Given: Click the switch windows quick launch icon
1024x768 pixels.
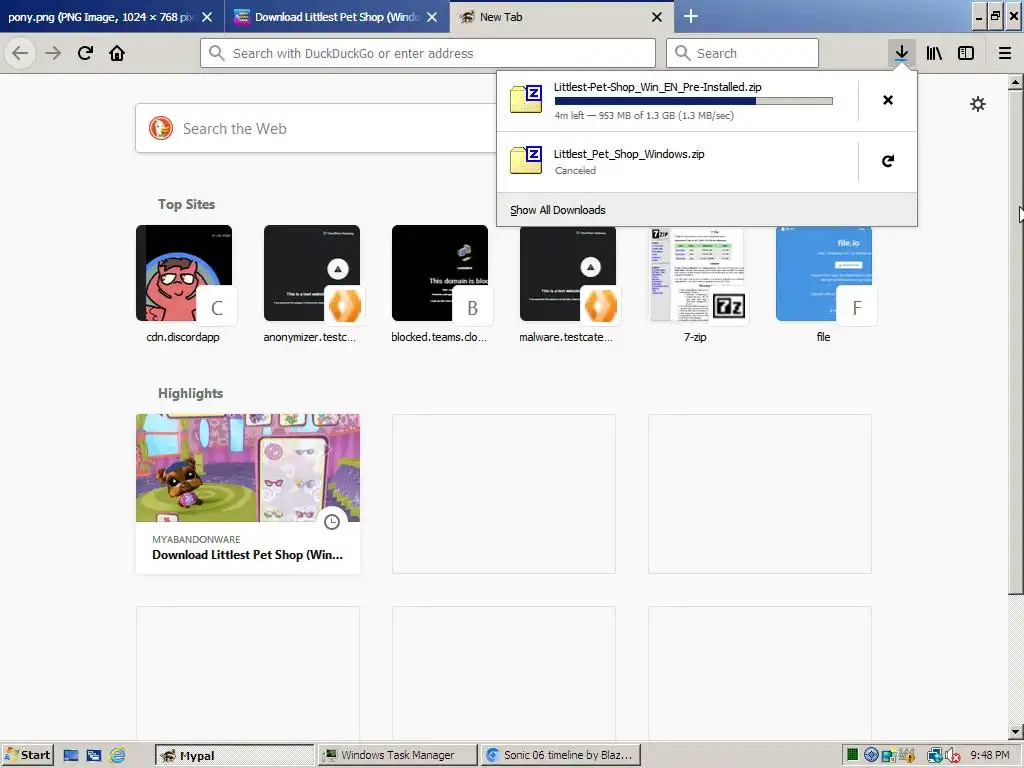Looking at the screenshot, I should point(94,756).
